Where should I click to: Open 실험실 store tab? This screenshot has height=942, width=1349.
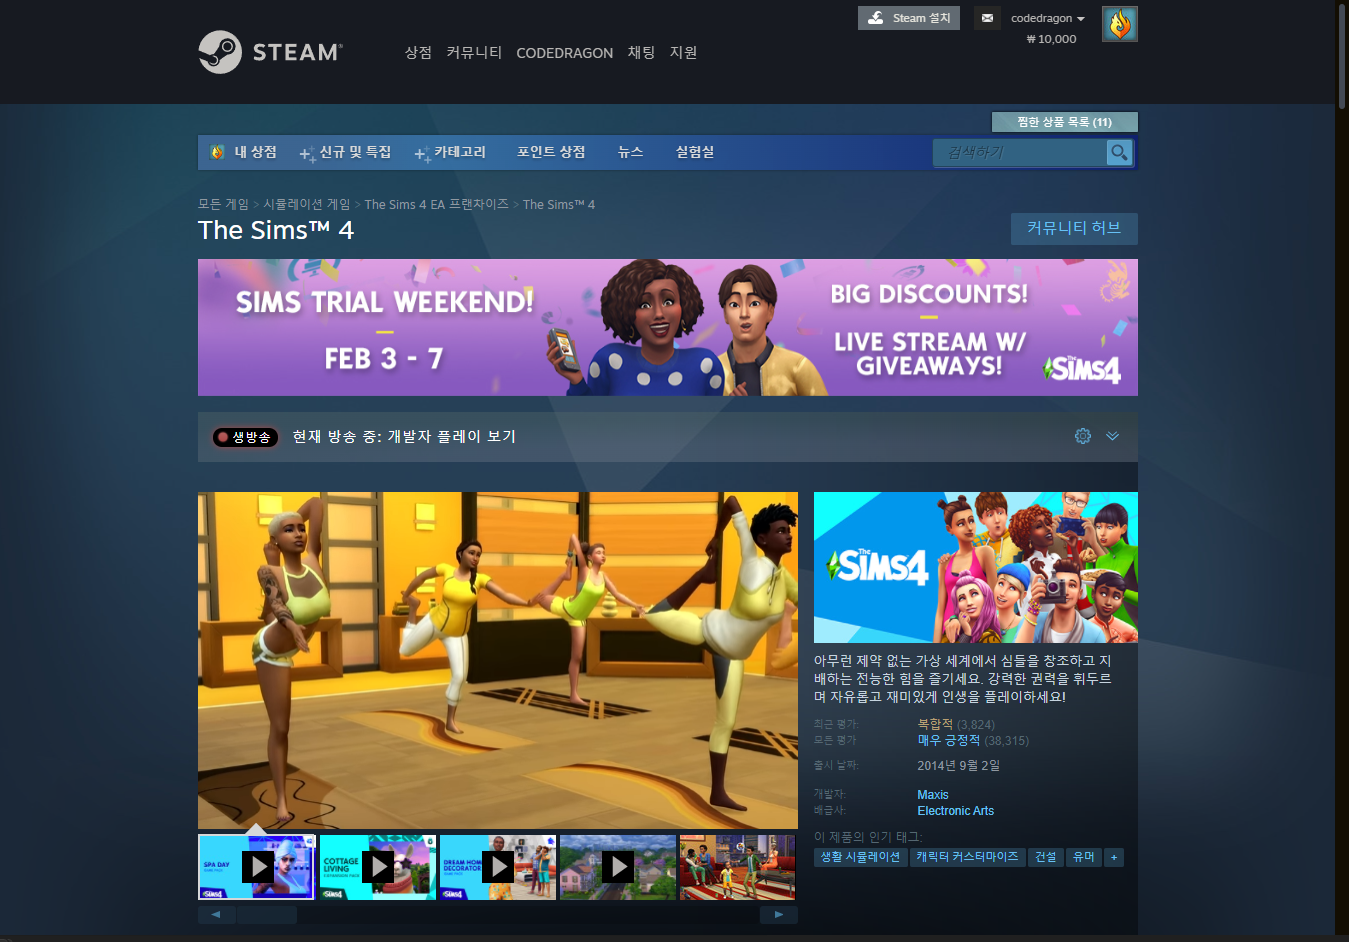click(695, 152)
